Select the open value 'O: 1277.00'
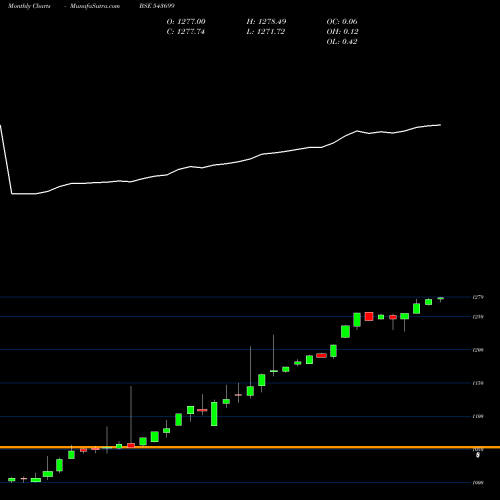Image resolution: width=500 pixels, height=500 pixels. pos(186,22)
